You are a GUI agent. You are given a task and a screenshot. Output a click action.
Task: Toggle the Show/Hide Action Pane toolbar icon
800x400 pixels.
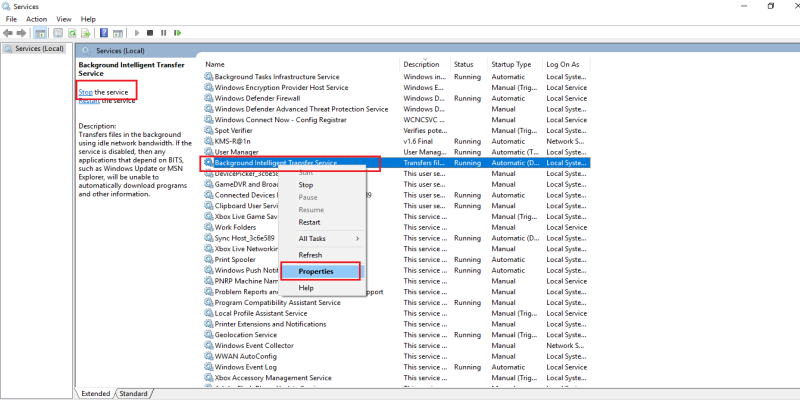click(118, 33)
